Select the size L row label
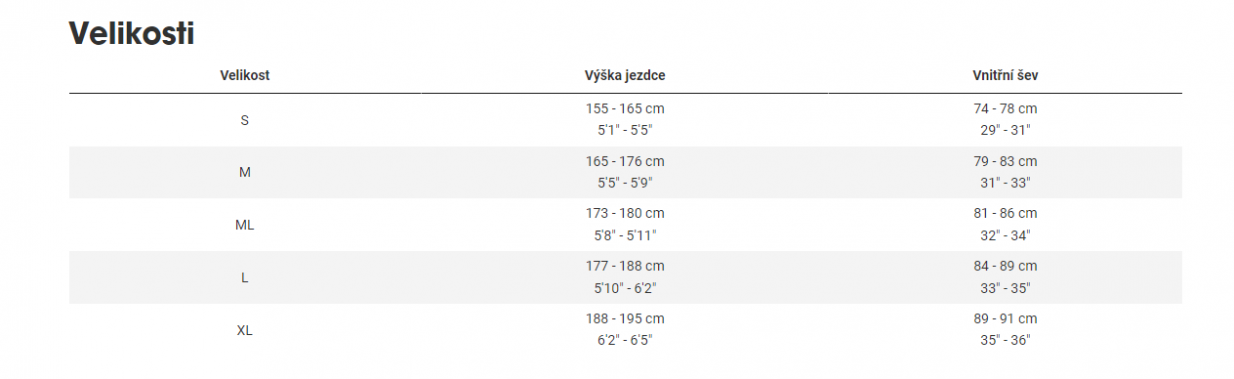 pos(245,278)
